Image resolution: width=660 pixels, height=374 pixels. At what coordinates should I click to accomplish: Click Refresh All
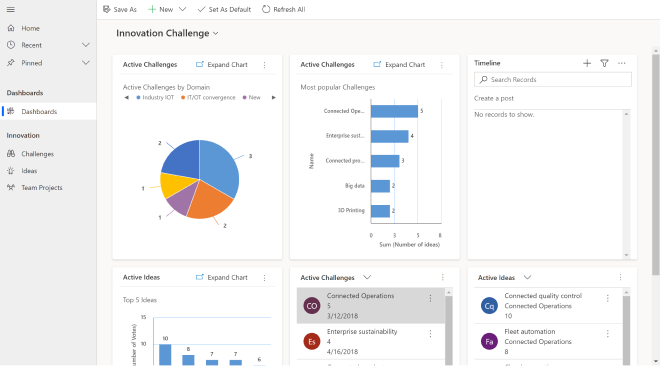(284, 9)
